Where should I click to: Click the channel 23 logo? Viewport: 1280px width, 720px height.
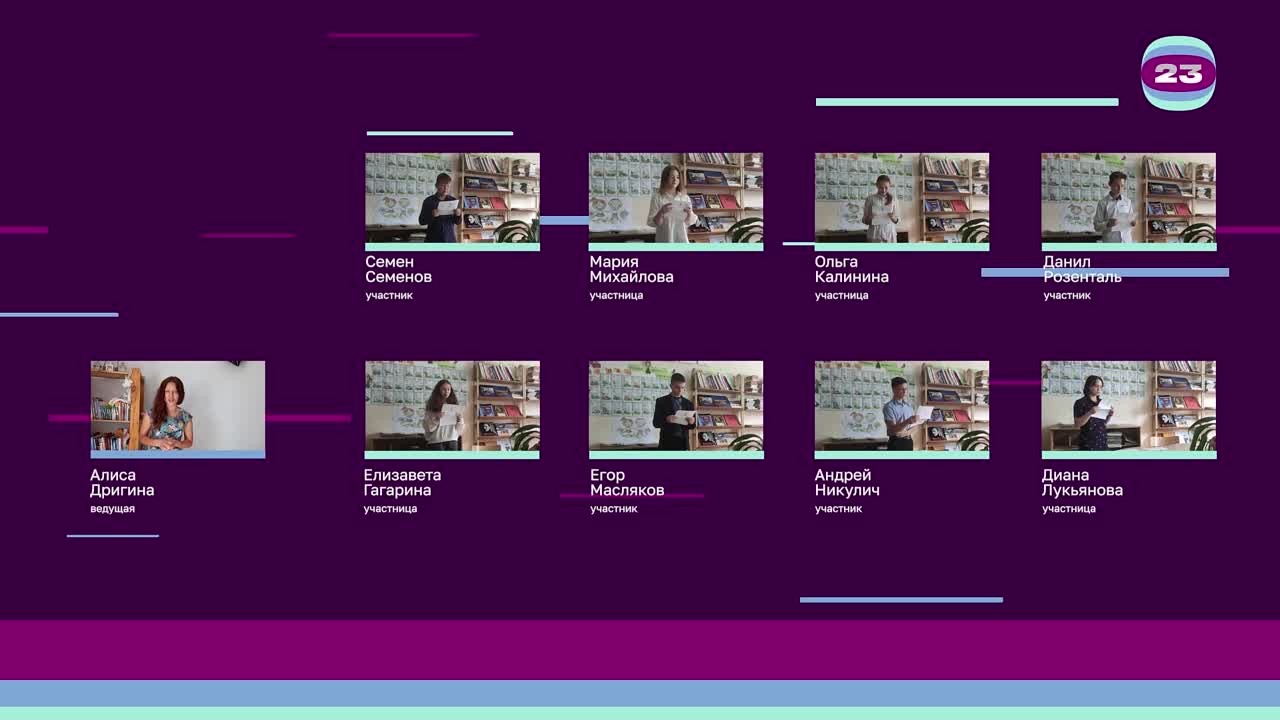(1178, 73)
